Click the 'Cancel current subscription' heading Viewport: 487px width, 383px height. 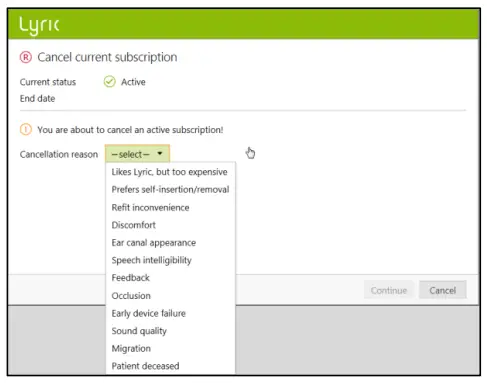pyautogui.click(x=107, y=57)
